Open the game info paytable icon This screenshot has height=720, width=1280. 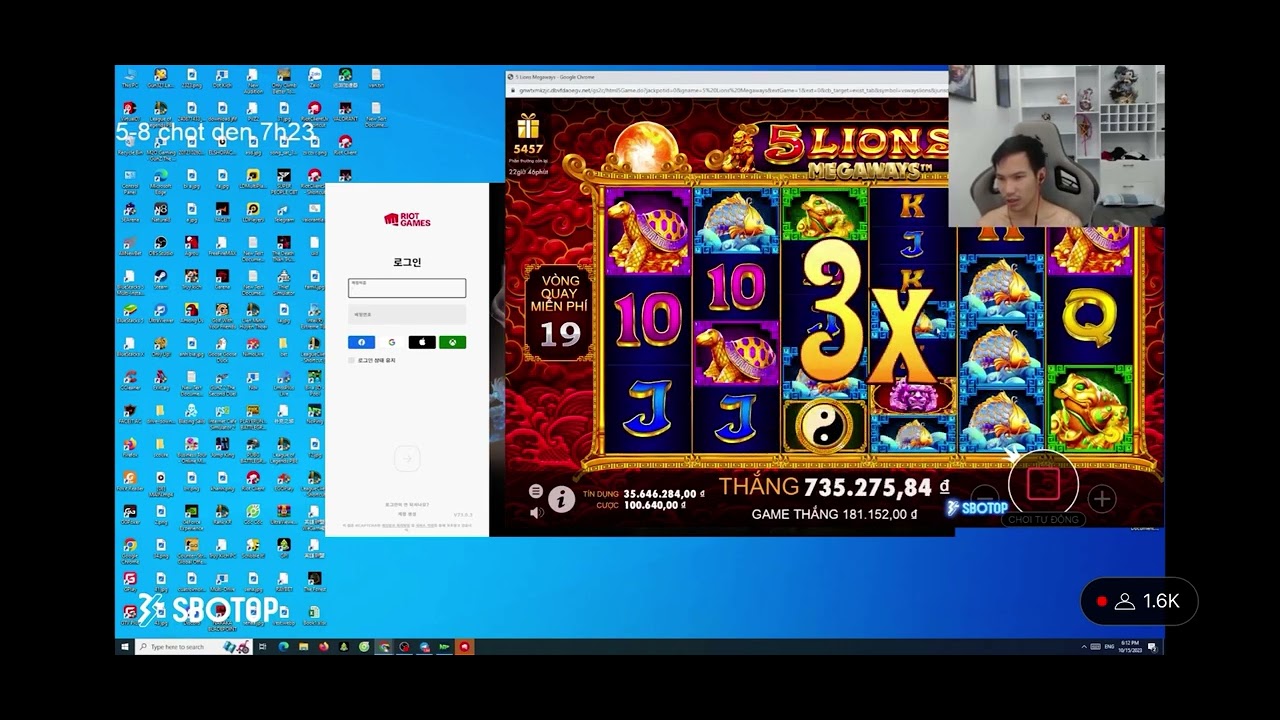pos(561,498)
